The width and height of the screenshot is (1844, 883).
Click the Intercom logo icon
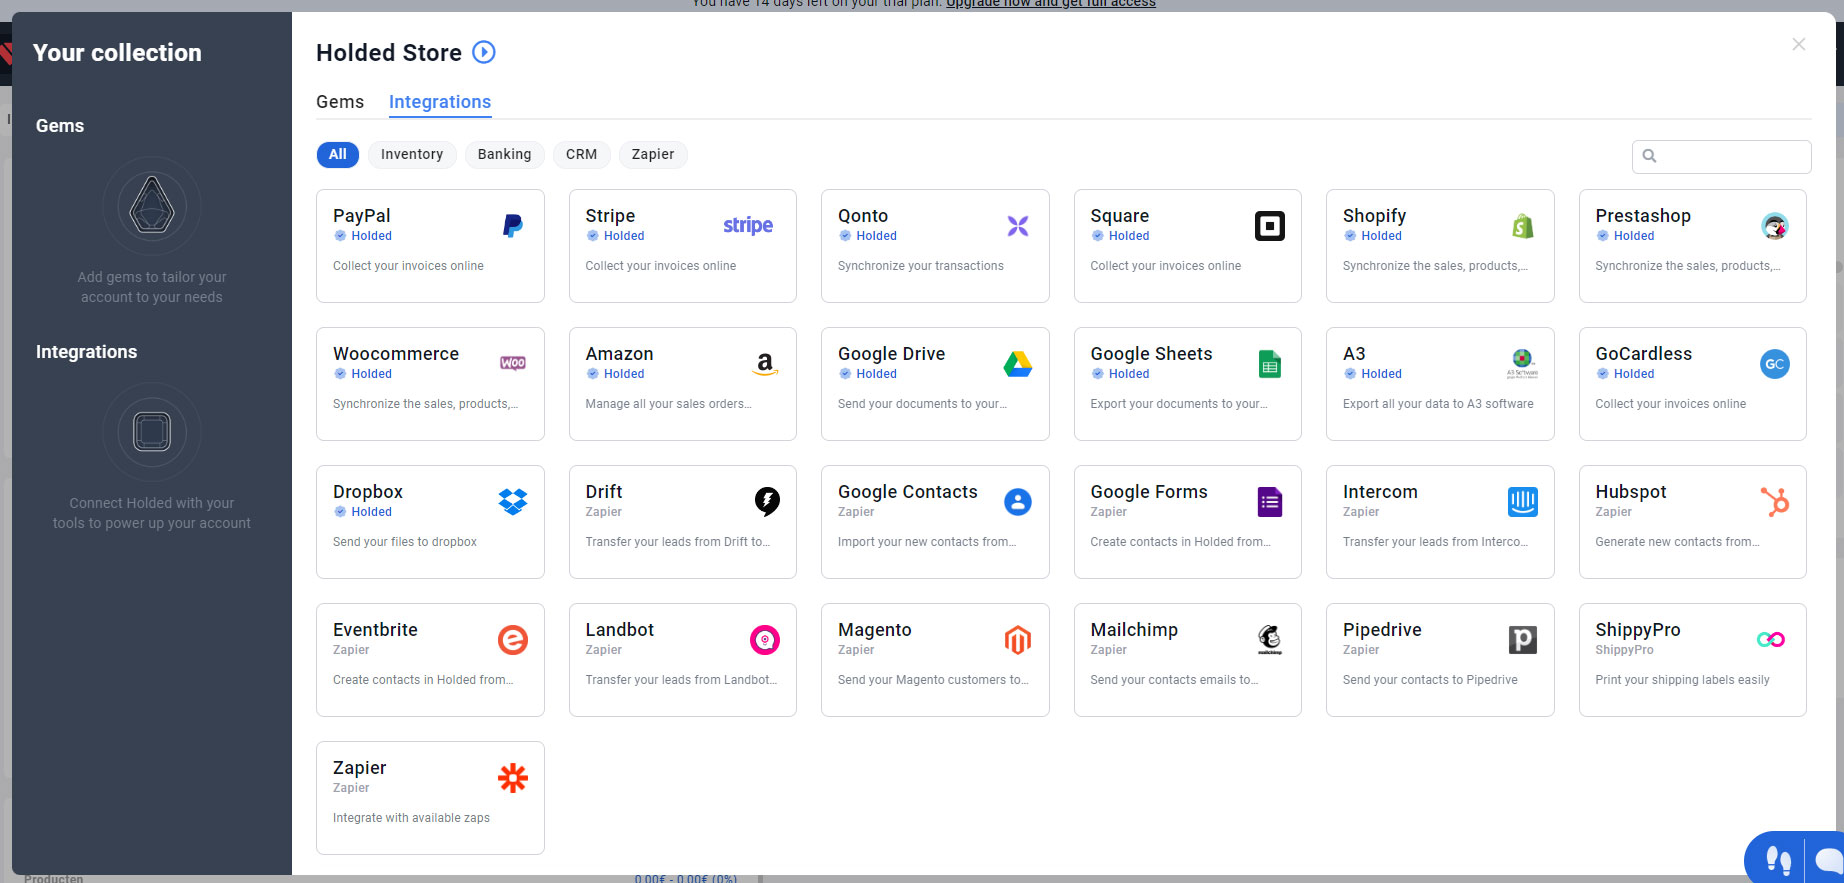pyautogui.click(x=1523, y=502)
